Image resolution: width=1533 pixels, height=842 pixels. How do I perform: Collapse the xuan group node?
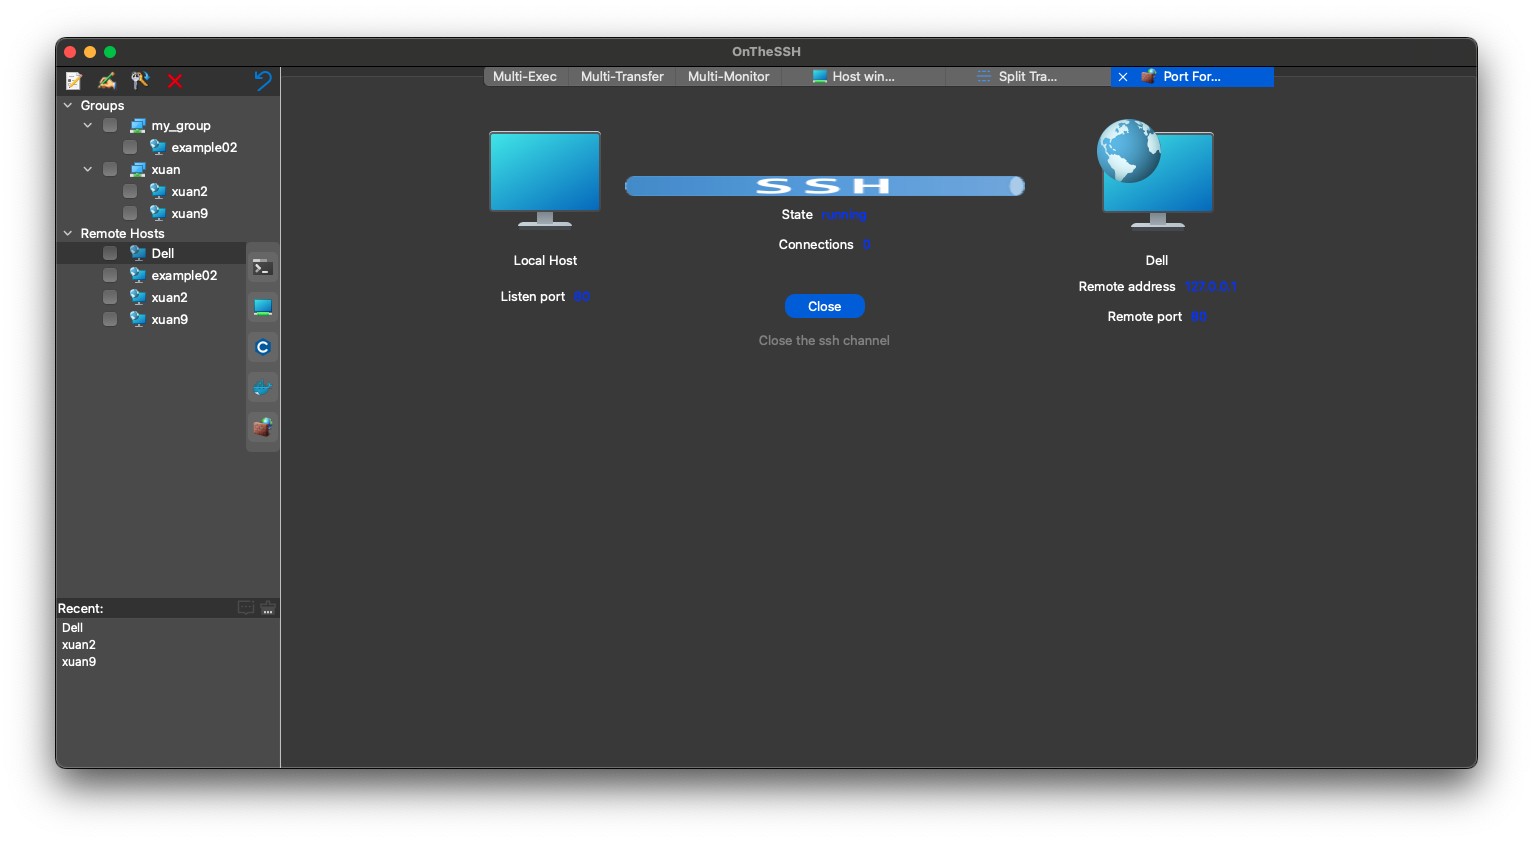88,170
